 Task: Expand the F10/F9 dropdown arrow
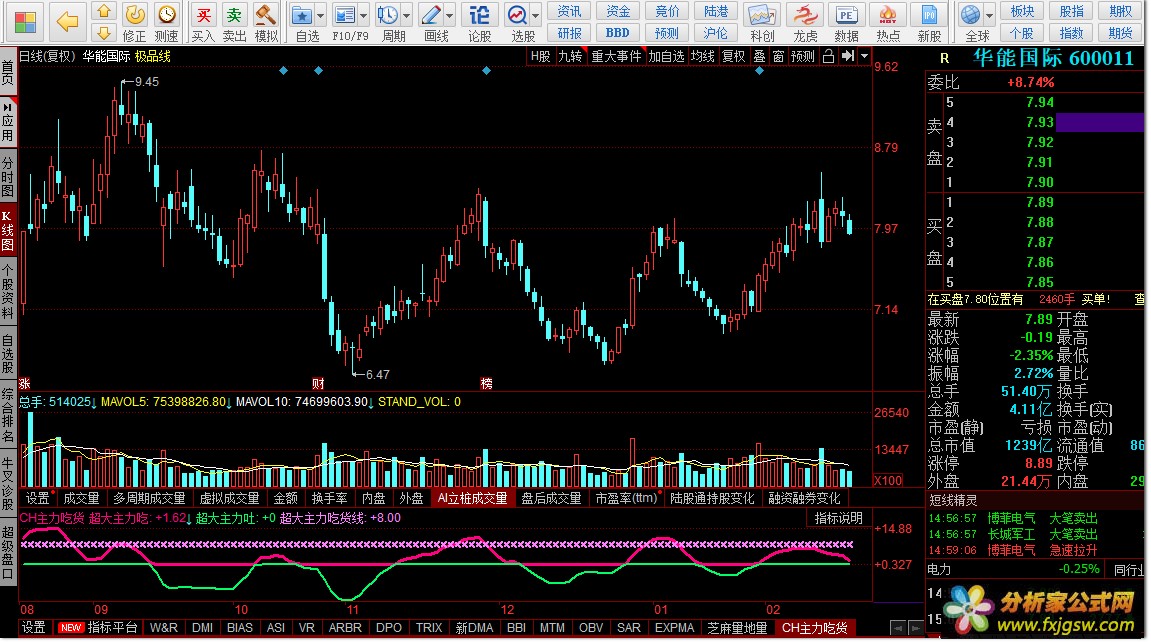point(363,15)
